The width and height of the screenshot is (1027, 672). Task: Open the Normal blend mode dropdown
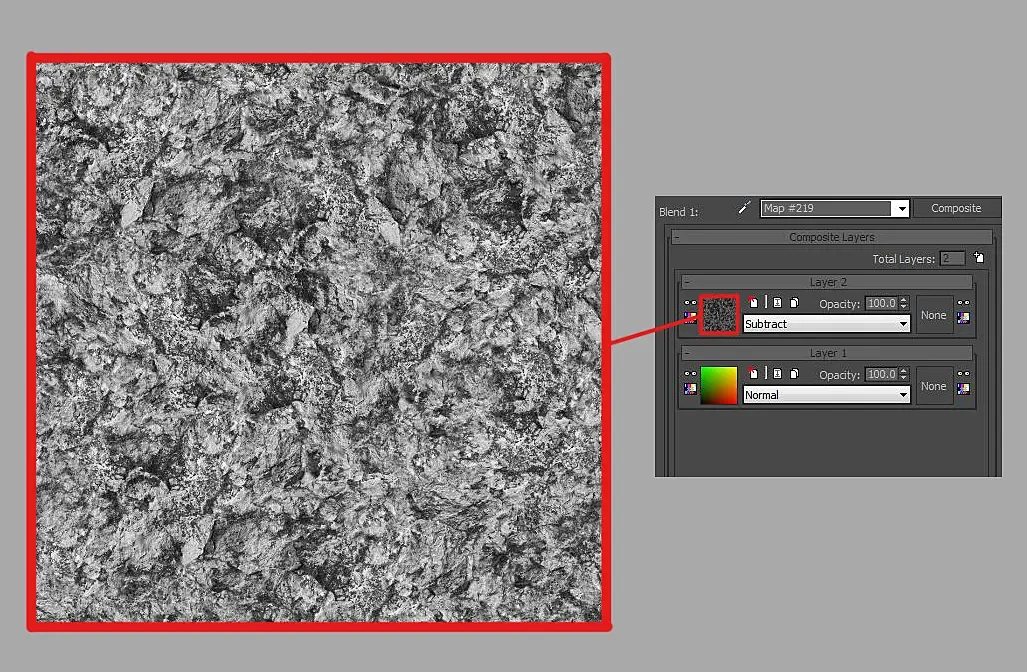click(x=827, y=394)
